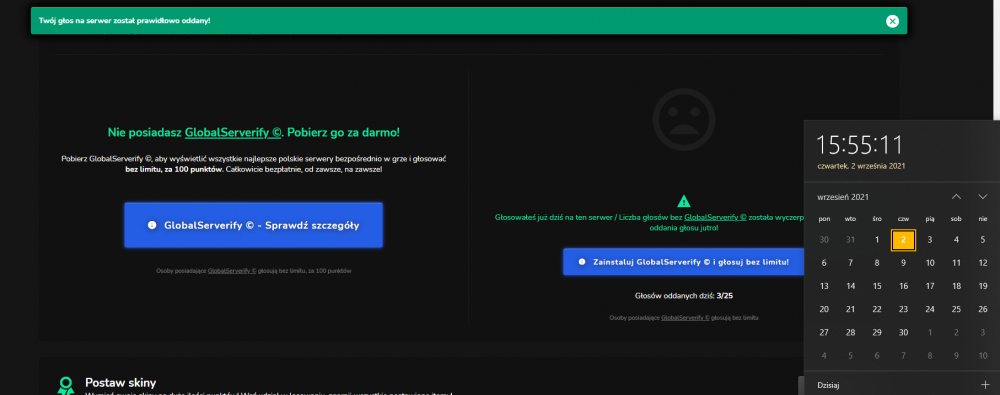Go to previous month in calendar
The width and height of the screenshot is (1000, 395).
pos(956,197)
